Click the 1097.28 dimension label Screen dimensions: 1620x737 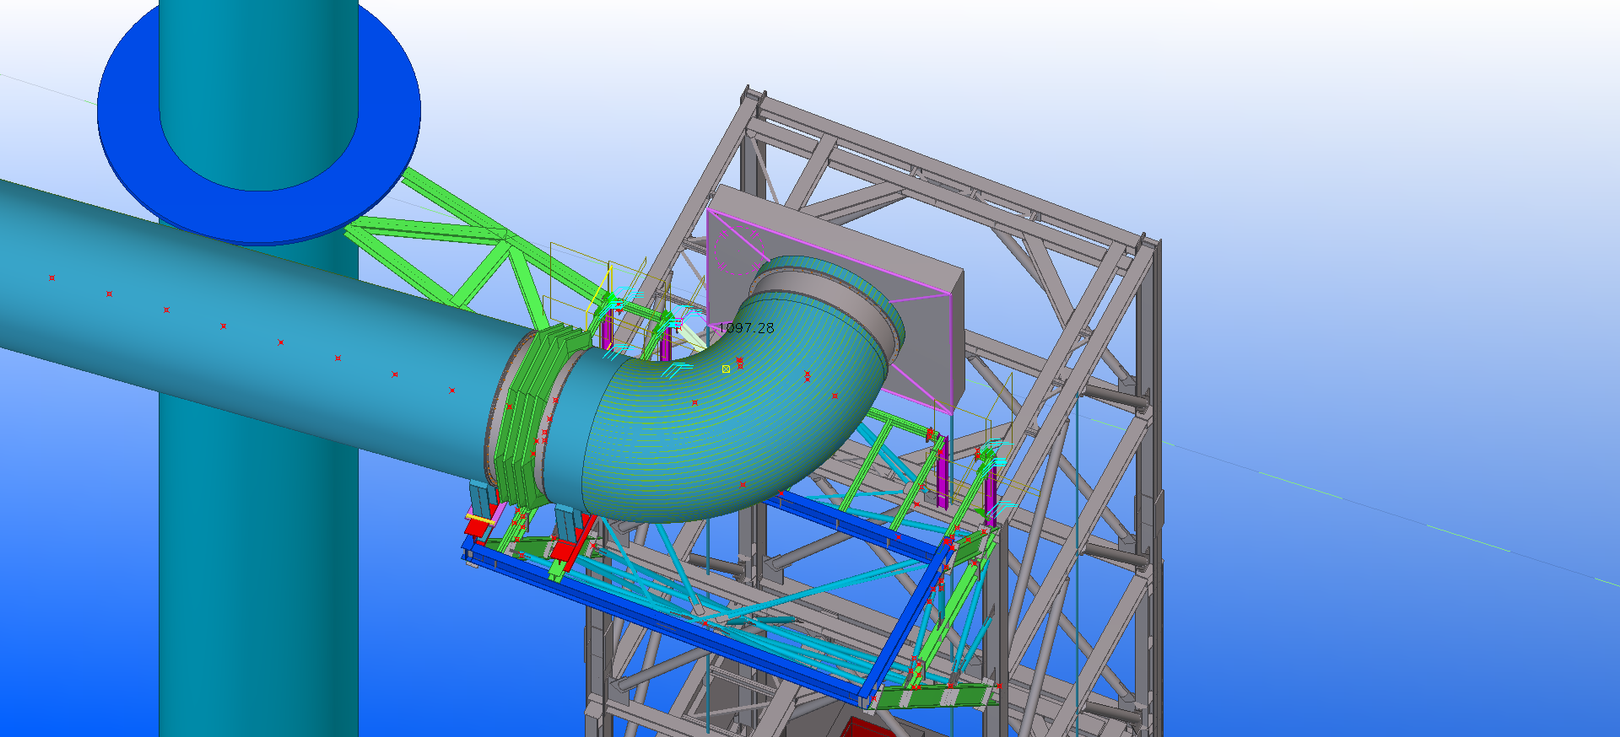click(x=746, y=328)
